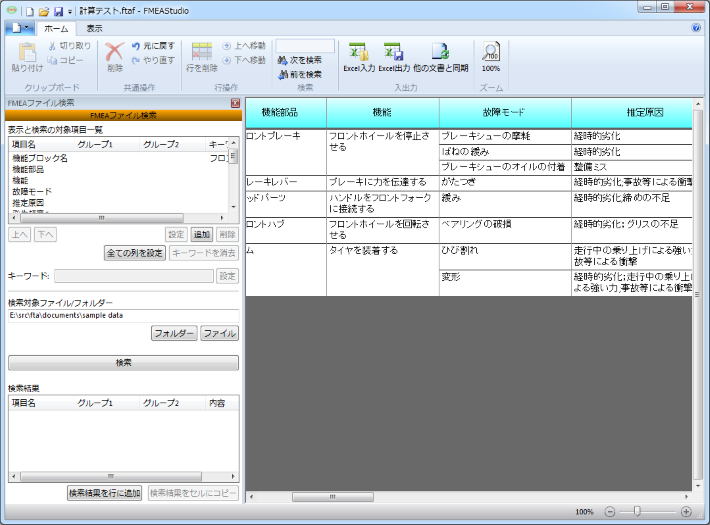Screen dimensions: 710x525
Task: Click save icon in quick access toolbar
Action: coord(58,10)
